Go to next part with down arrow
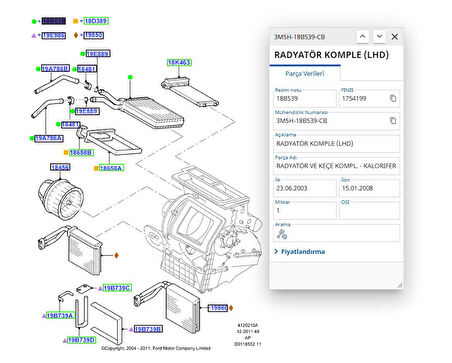Screen dimensions: 452x363 (x=379, y=36)
